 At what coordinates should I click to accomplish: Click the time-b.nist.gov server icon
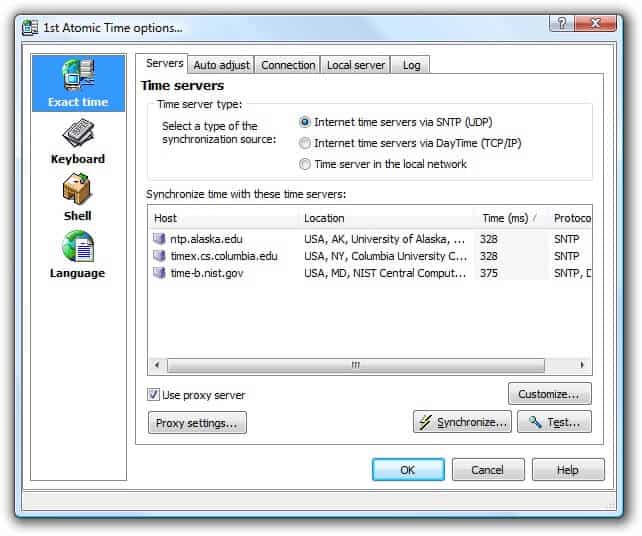tap(158, 273)
